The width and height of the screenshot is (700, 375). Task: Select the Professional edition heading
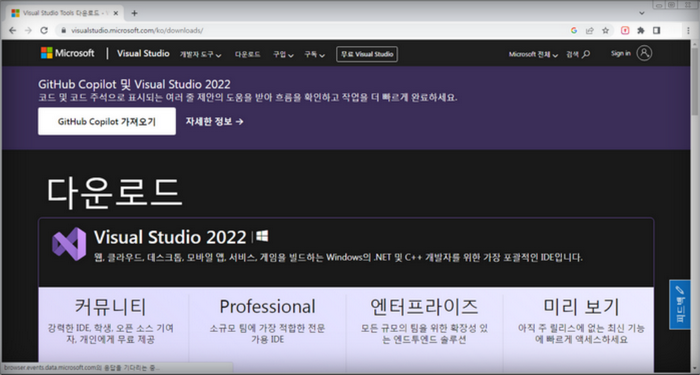pyautogui.click(x=267, y=307)
